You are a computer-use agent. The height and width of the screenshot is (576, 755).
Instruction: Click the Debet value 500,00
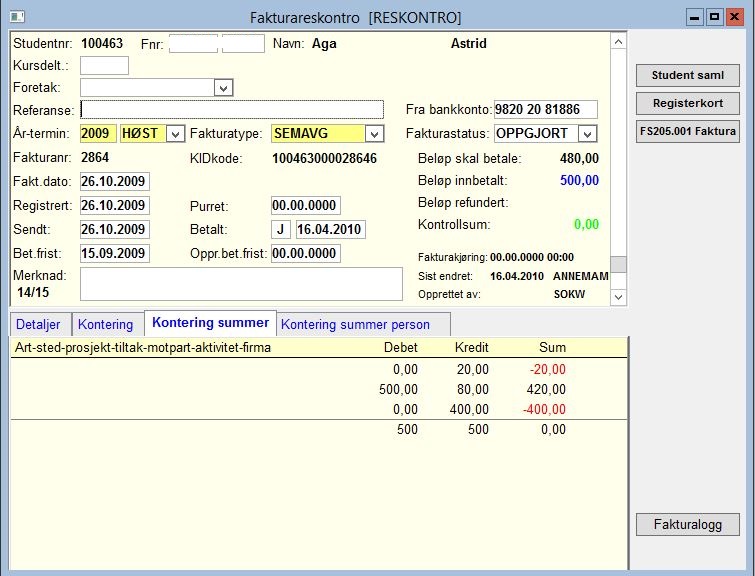pos(398,389)
